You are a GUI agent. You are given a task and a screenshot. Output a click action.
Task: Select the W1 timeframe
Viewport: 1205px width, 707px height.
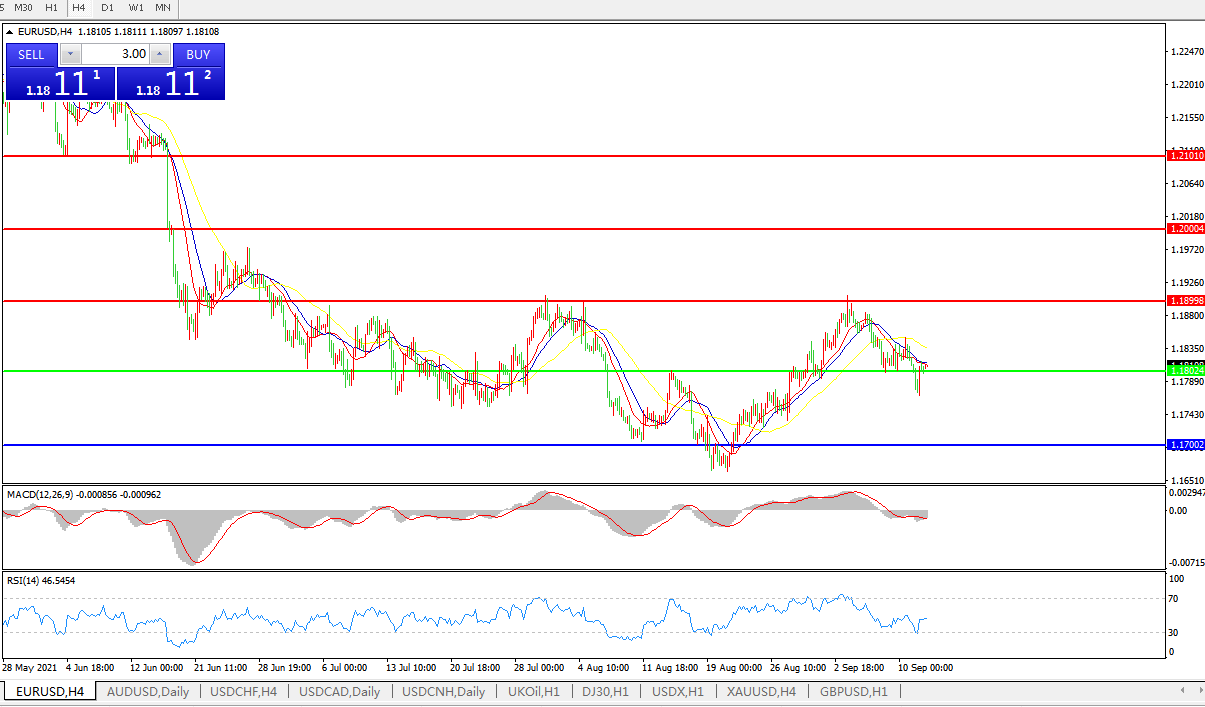coord(136,7)
